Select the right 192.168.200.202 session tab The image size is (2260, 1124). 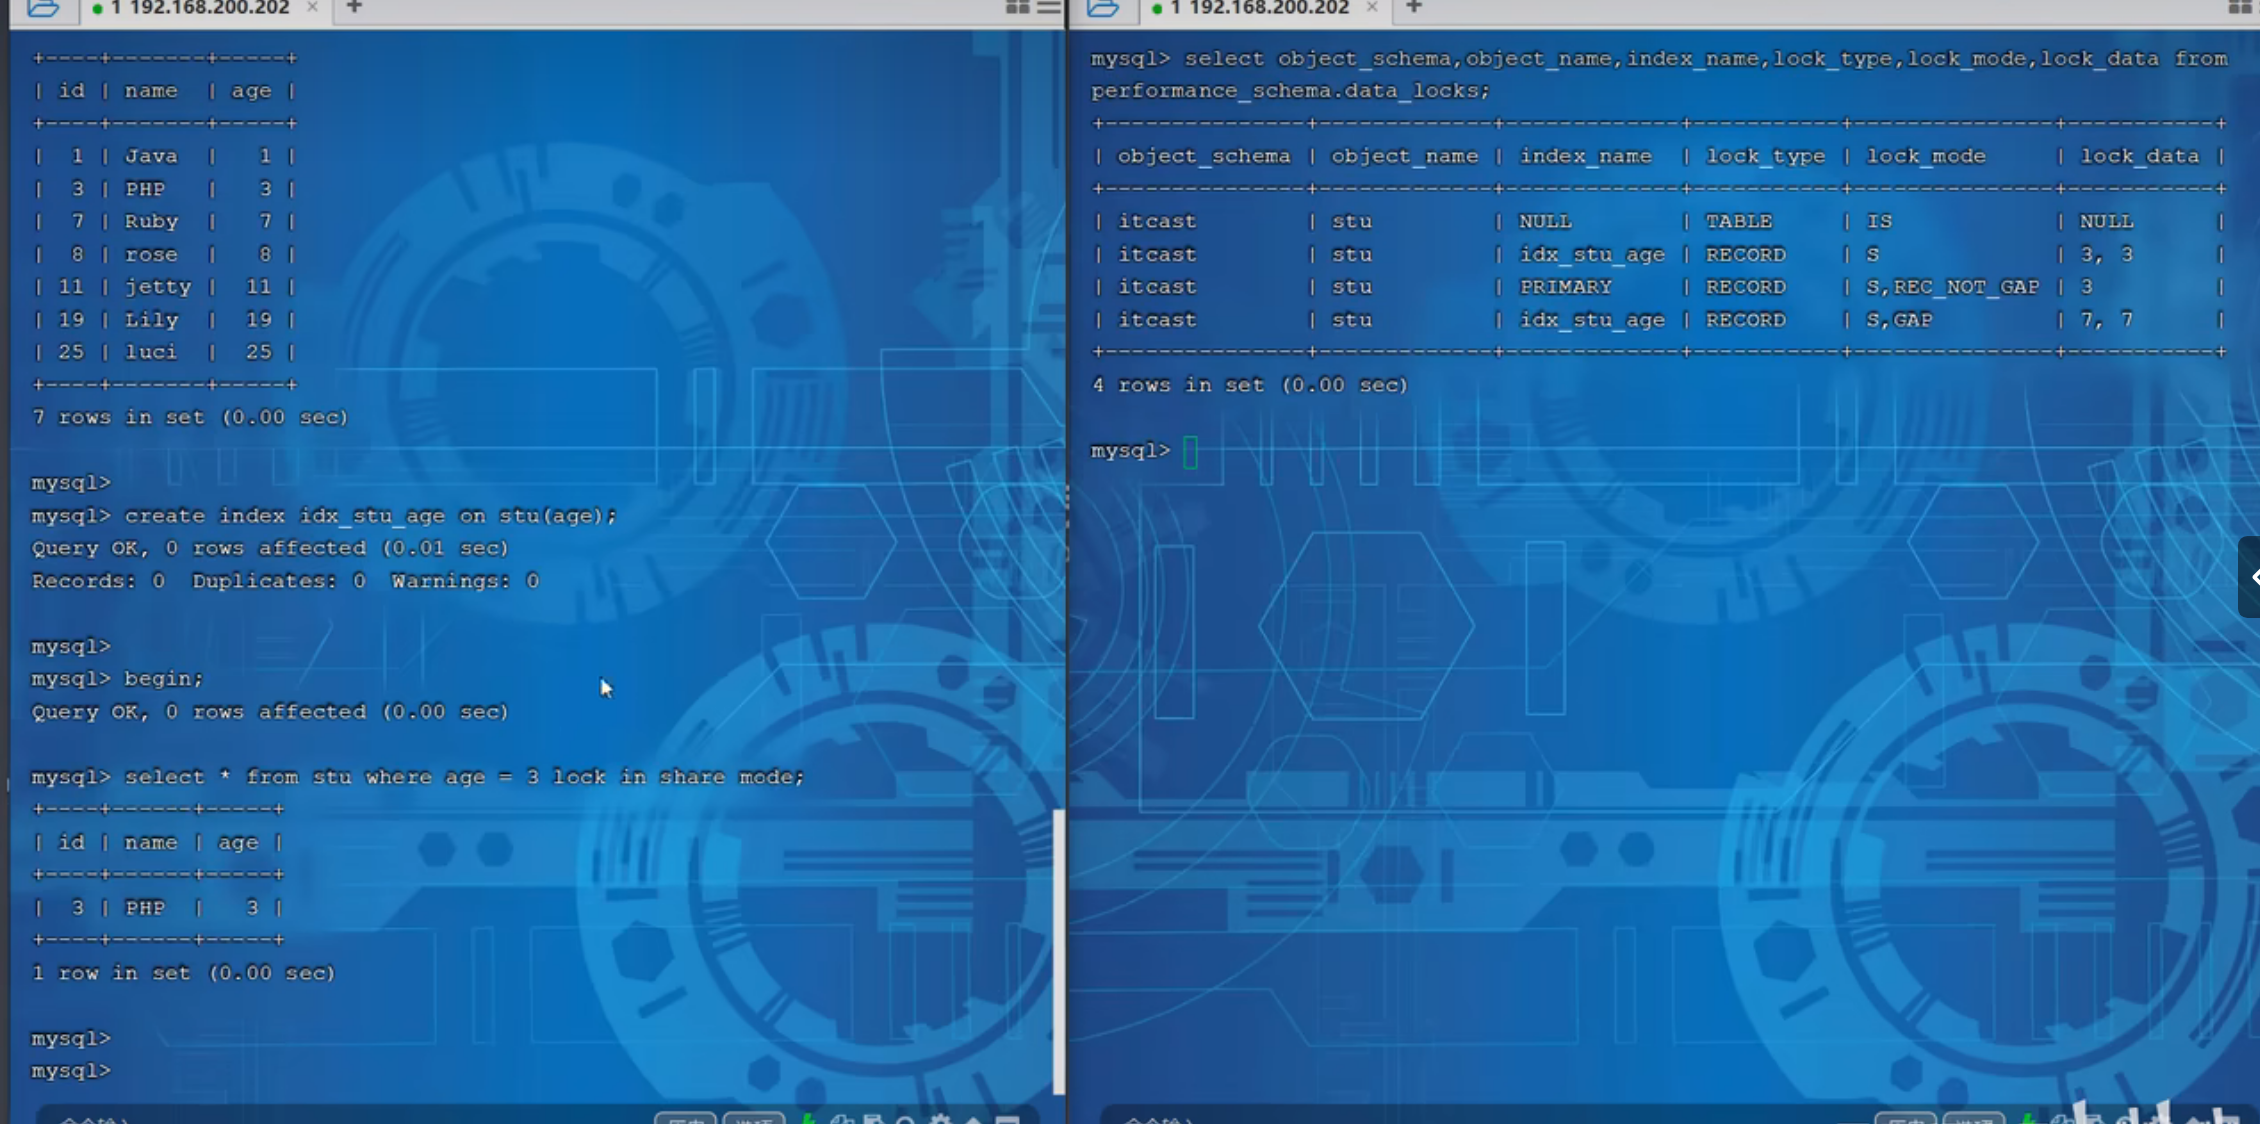[1258, 8]
